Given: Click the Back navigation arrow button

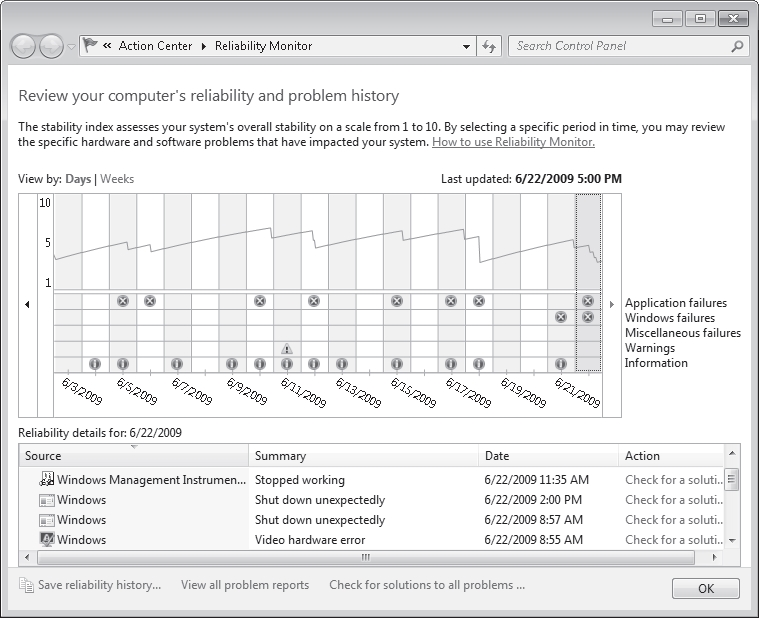Looking at the screenshot, I should point(24,46).
